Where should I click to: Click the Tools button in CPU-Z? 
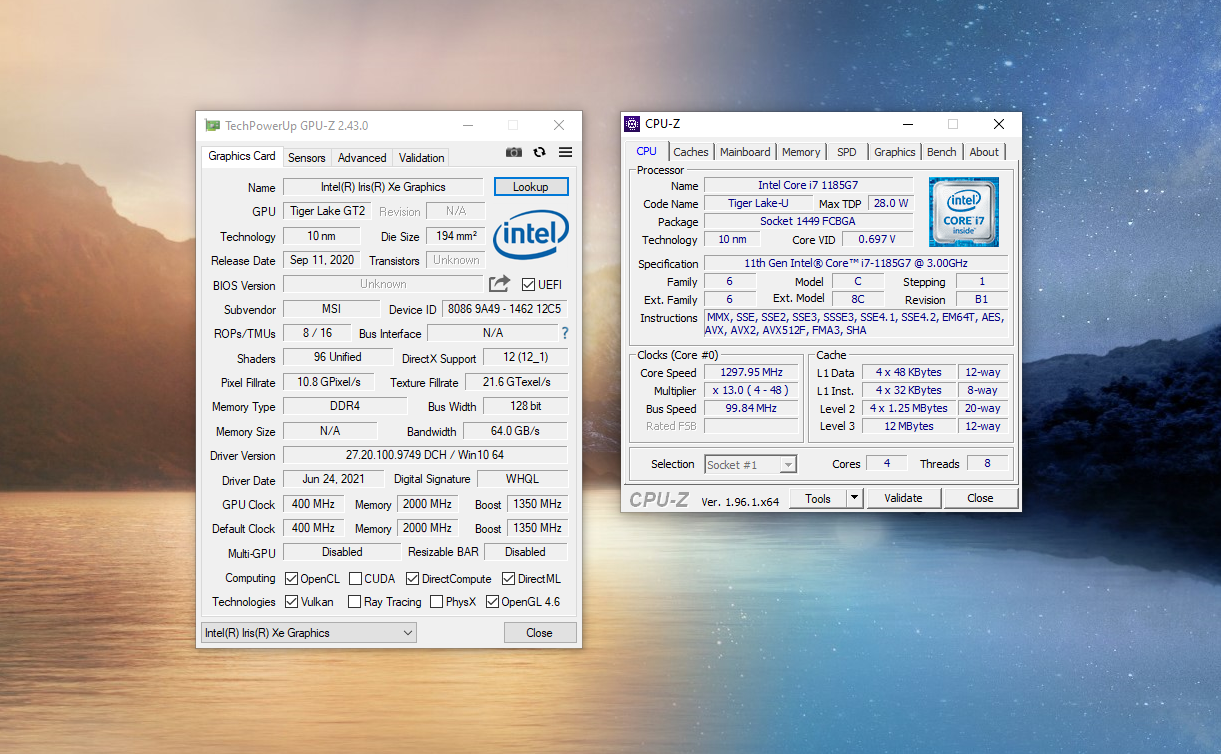point(818,498)
